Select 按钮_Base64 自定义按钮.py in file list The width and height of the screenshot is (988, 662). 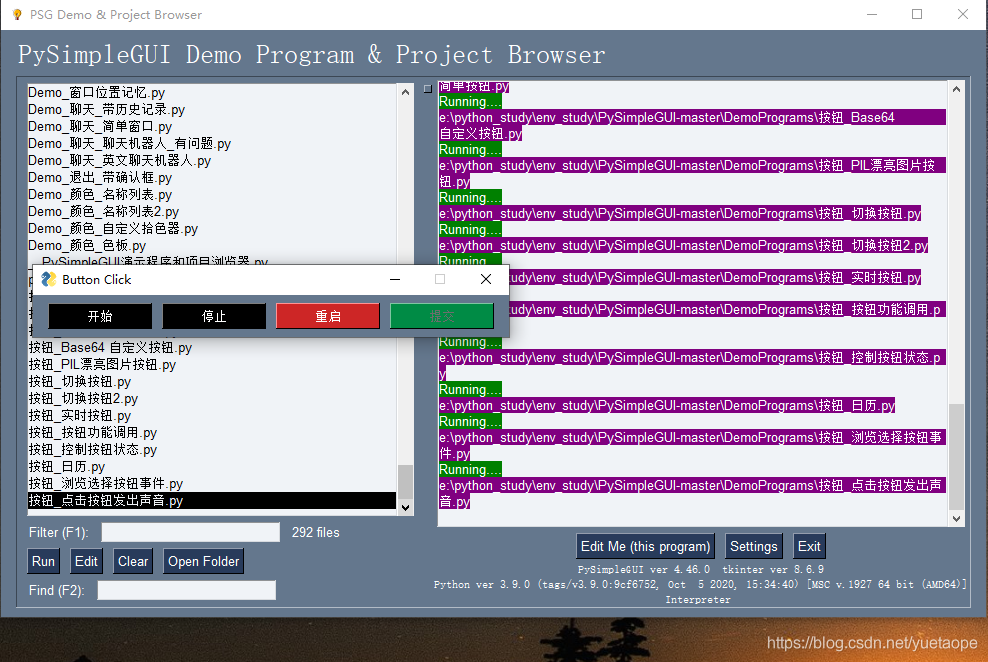212,348
